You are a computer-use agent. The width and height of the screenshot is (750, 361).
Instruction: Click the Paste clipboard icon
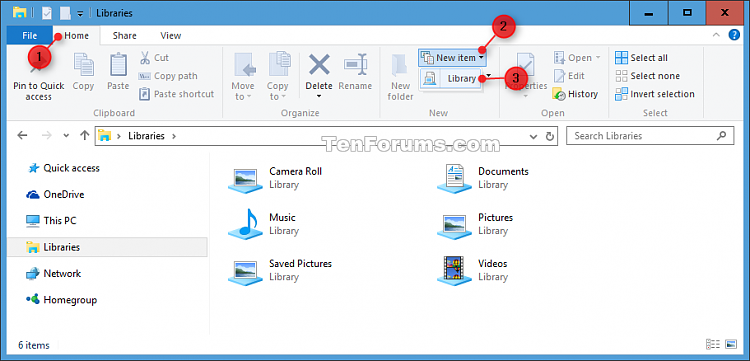coord(118,65)
